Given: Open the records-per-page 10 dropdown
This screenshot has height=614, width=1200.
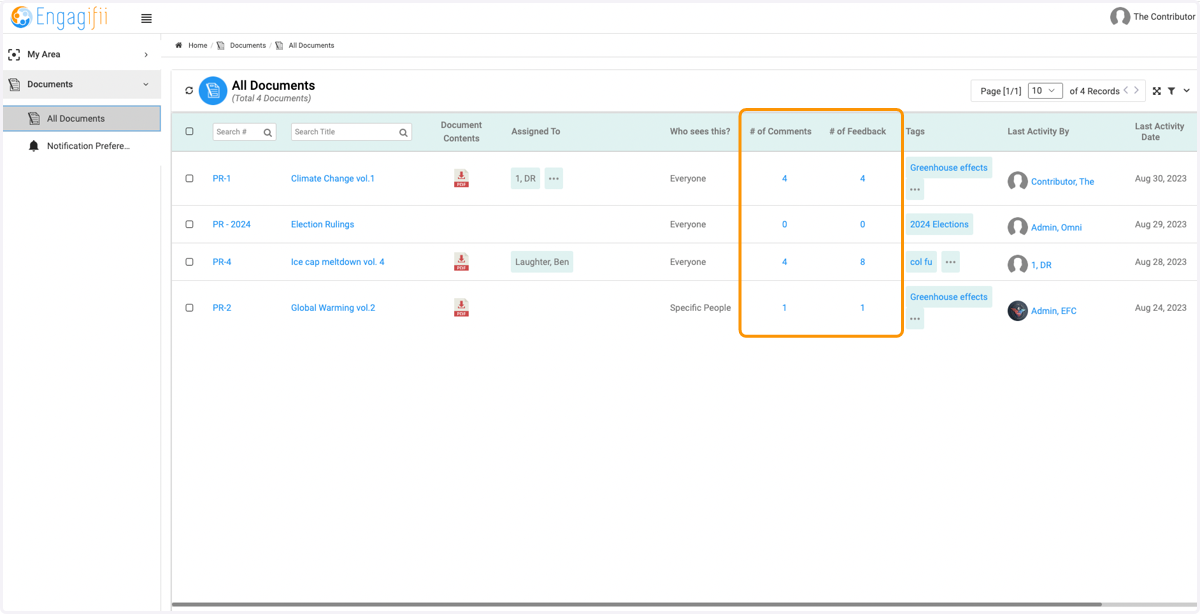Looking at the screenshot, I should (x=1045, y=91).
